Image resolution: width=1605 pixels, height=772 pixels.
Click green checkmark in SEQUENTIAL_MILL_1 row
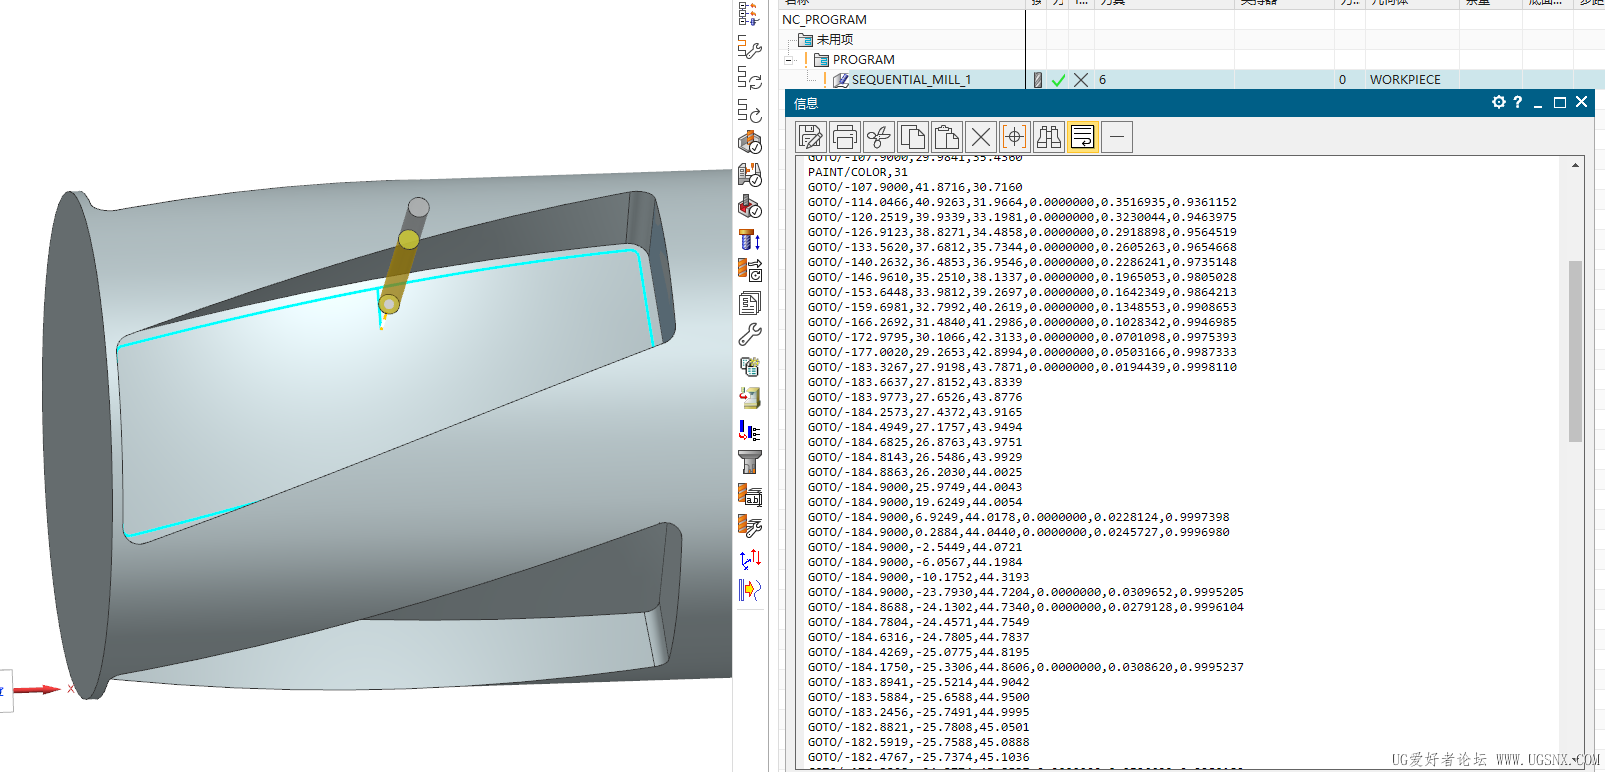[1058, 80]
